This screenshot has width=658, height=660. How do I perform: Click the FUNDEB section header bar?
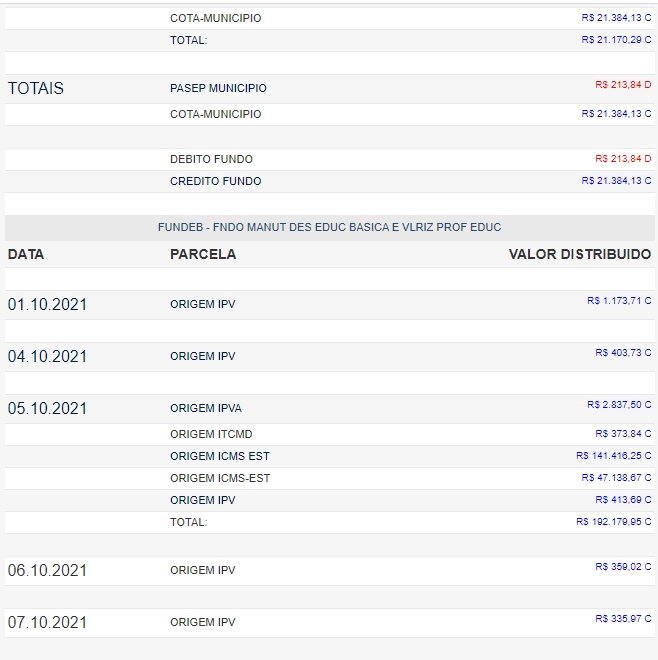tap(329, 227)
